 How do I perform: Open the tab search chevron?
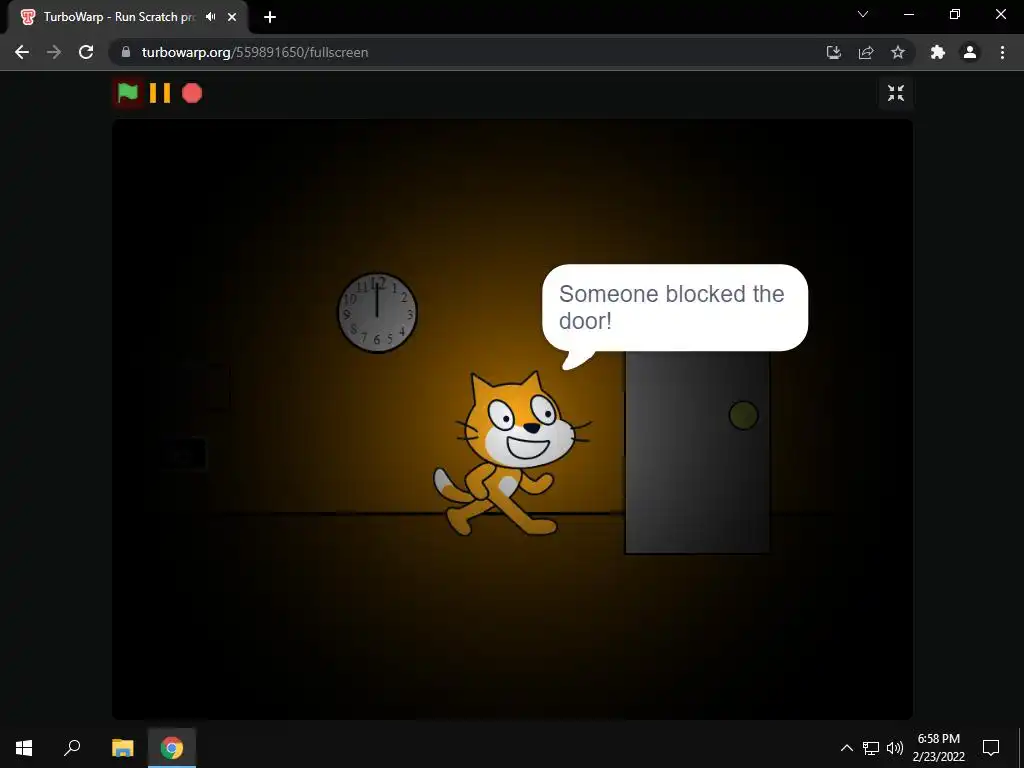point(863,14)
